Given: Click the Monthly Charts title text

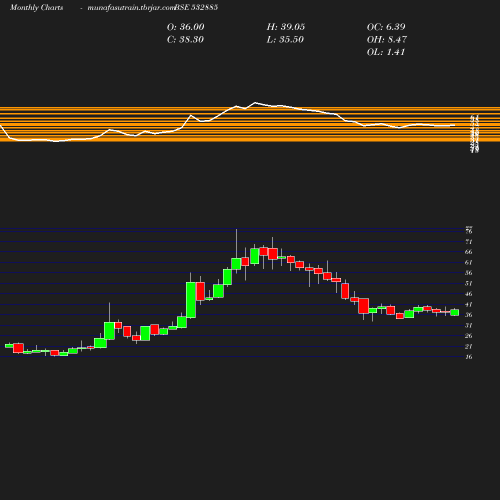Looking at the screenshot, I should 37,7.
